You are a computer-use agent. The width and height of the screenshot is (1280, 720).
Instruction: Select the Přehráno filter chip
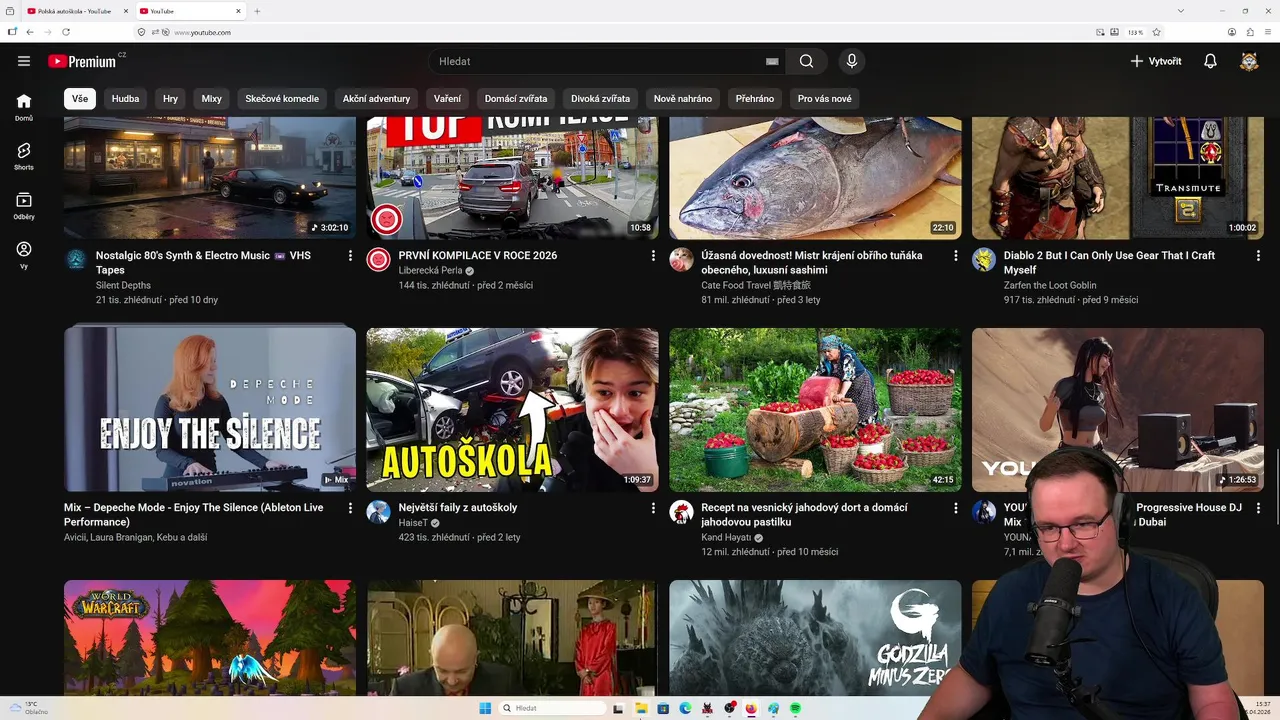755,99
